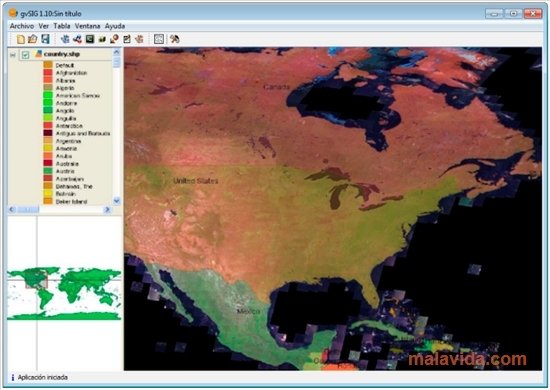Click the Armenia yellow legend swatch
The height and width of the screenshot is (390, 550).
click(48, 148)
